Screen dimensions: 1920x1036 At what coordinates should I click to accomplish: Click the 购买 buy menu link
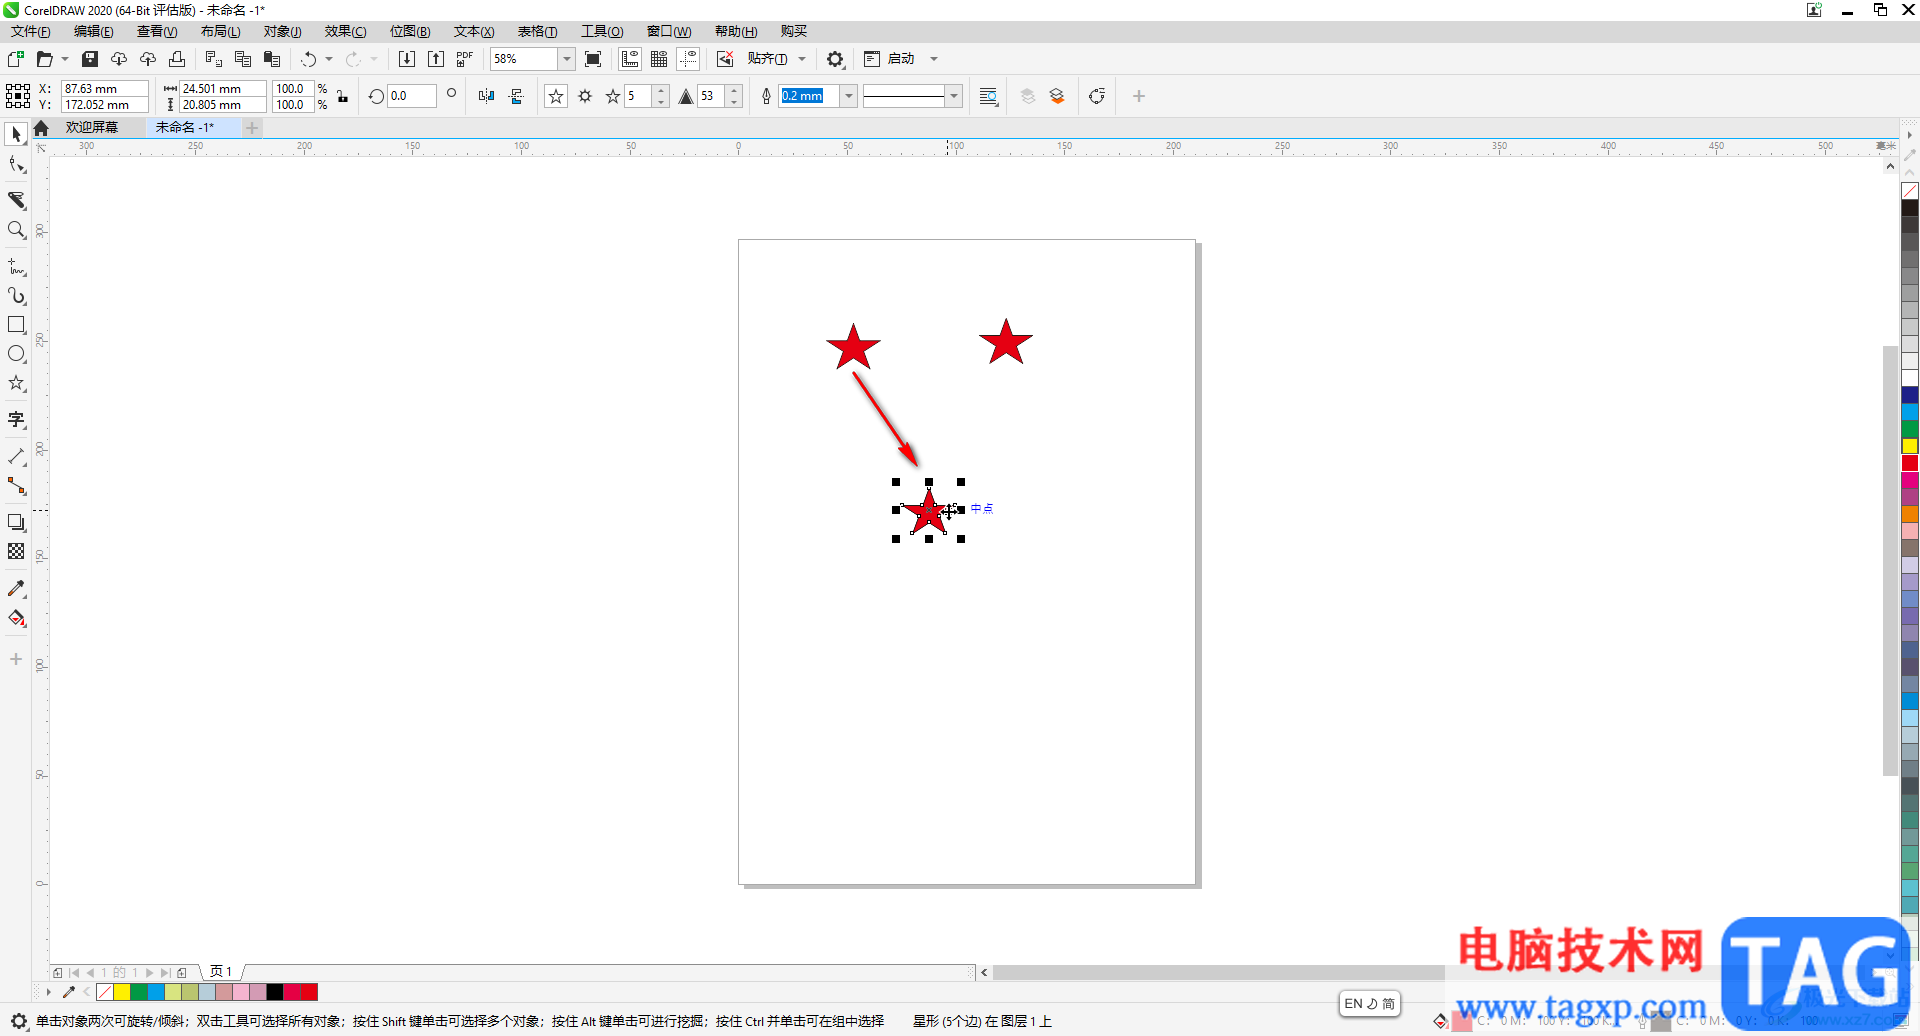pos(794,31)
